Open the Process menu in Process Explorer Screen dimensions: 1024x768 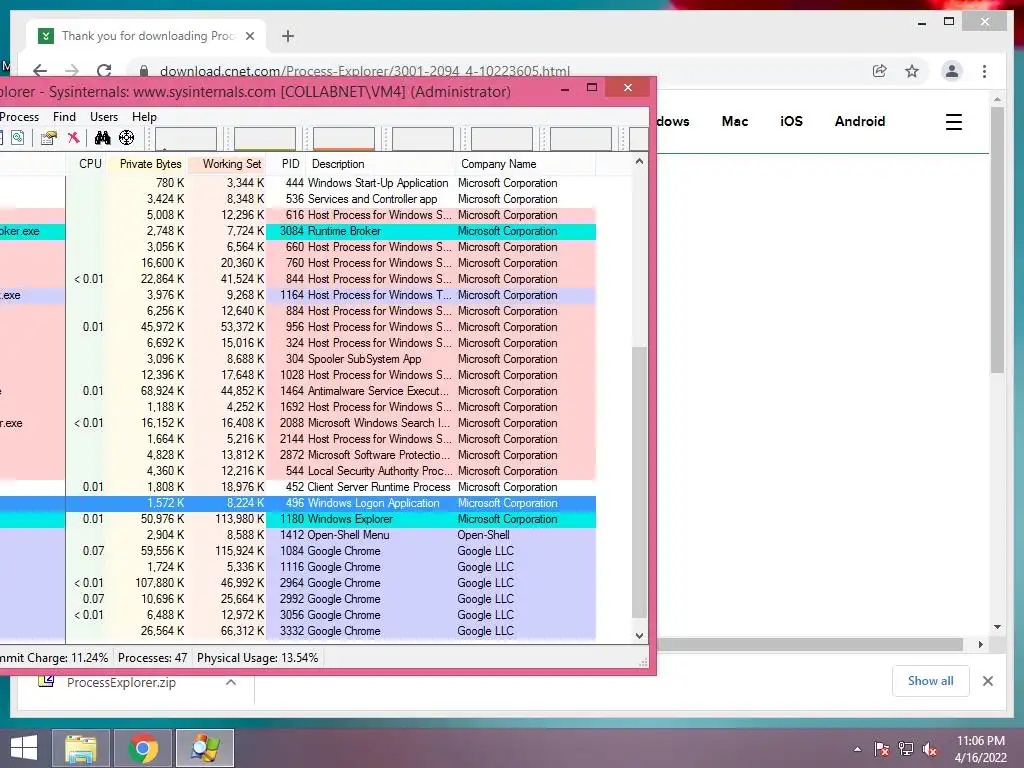coord(20,117)
